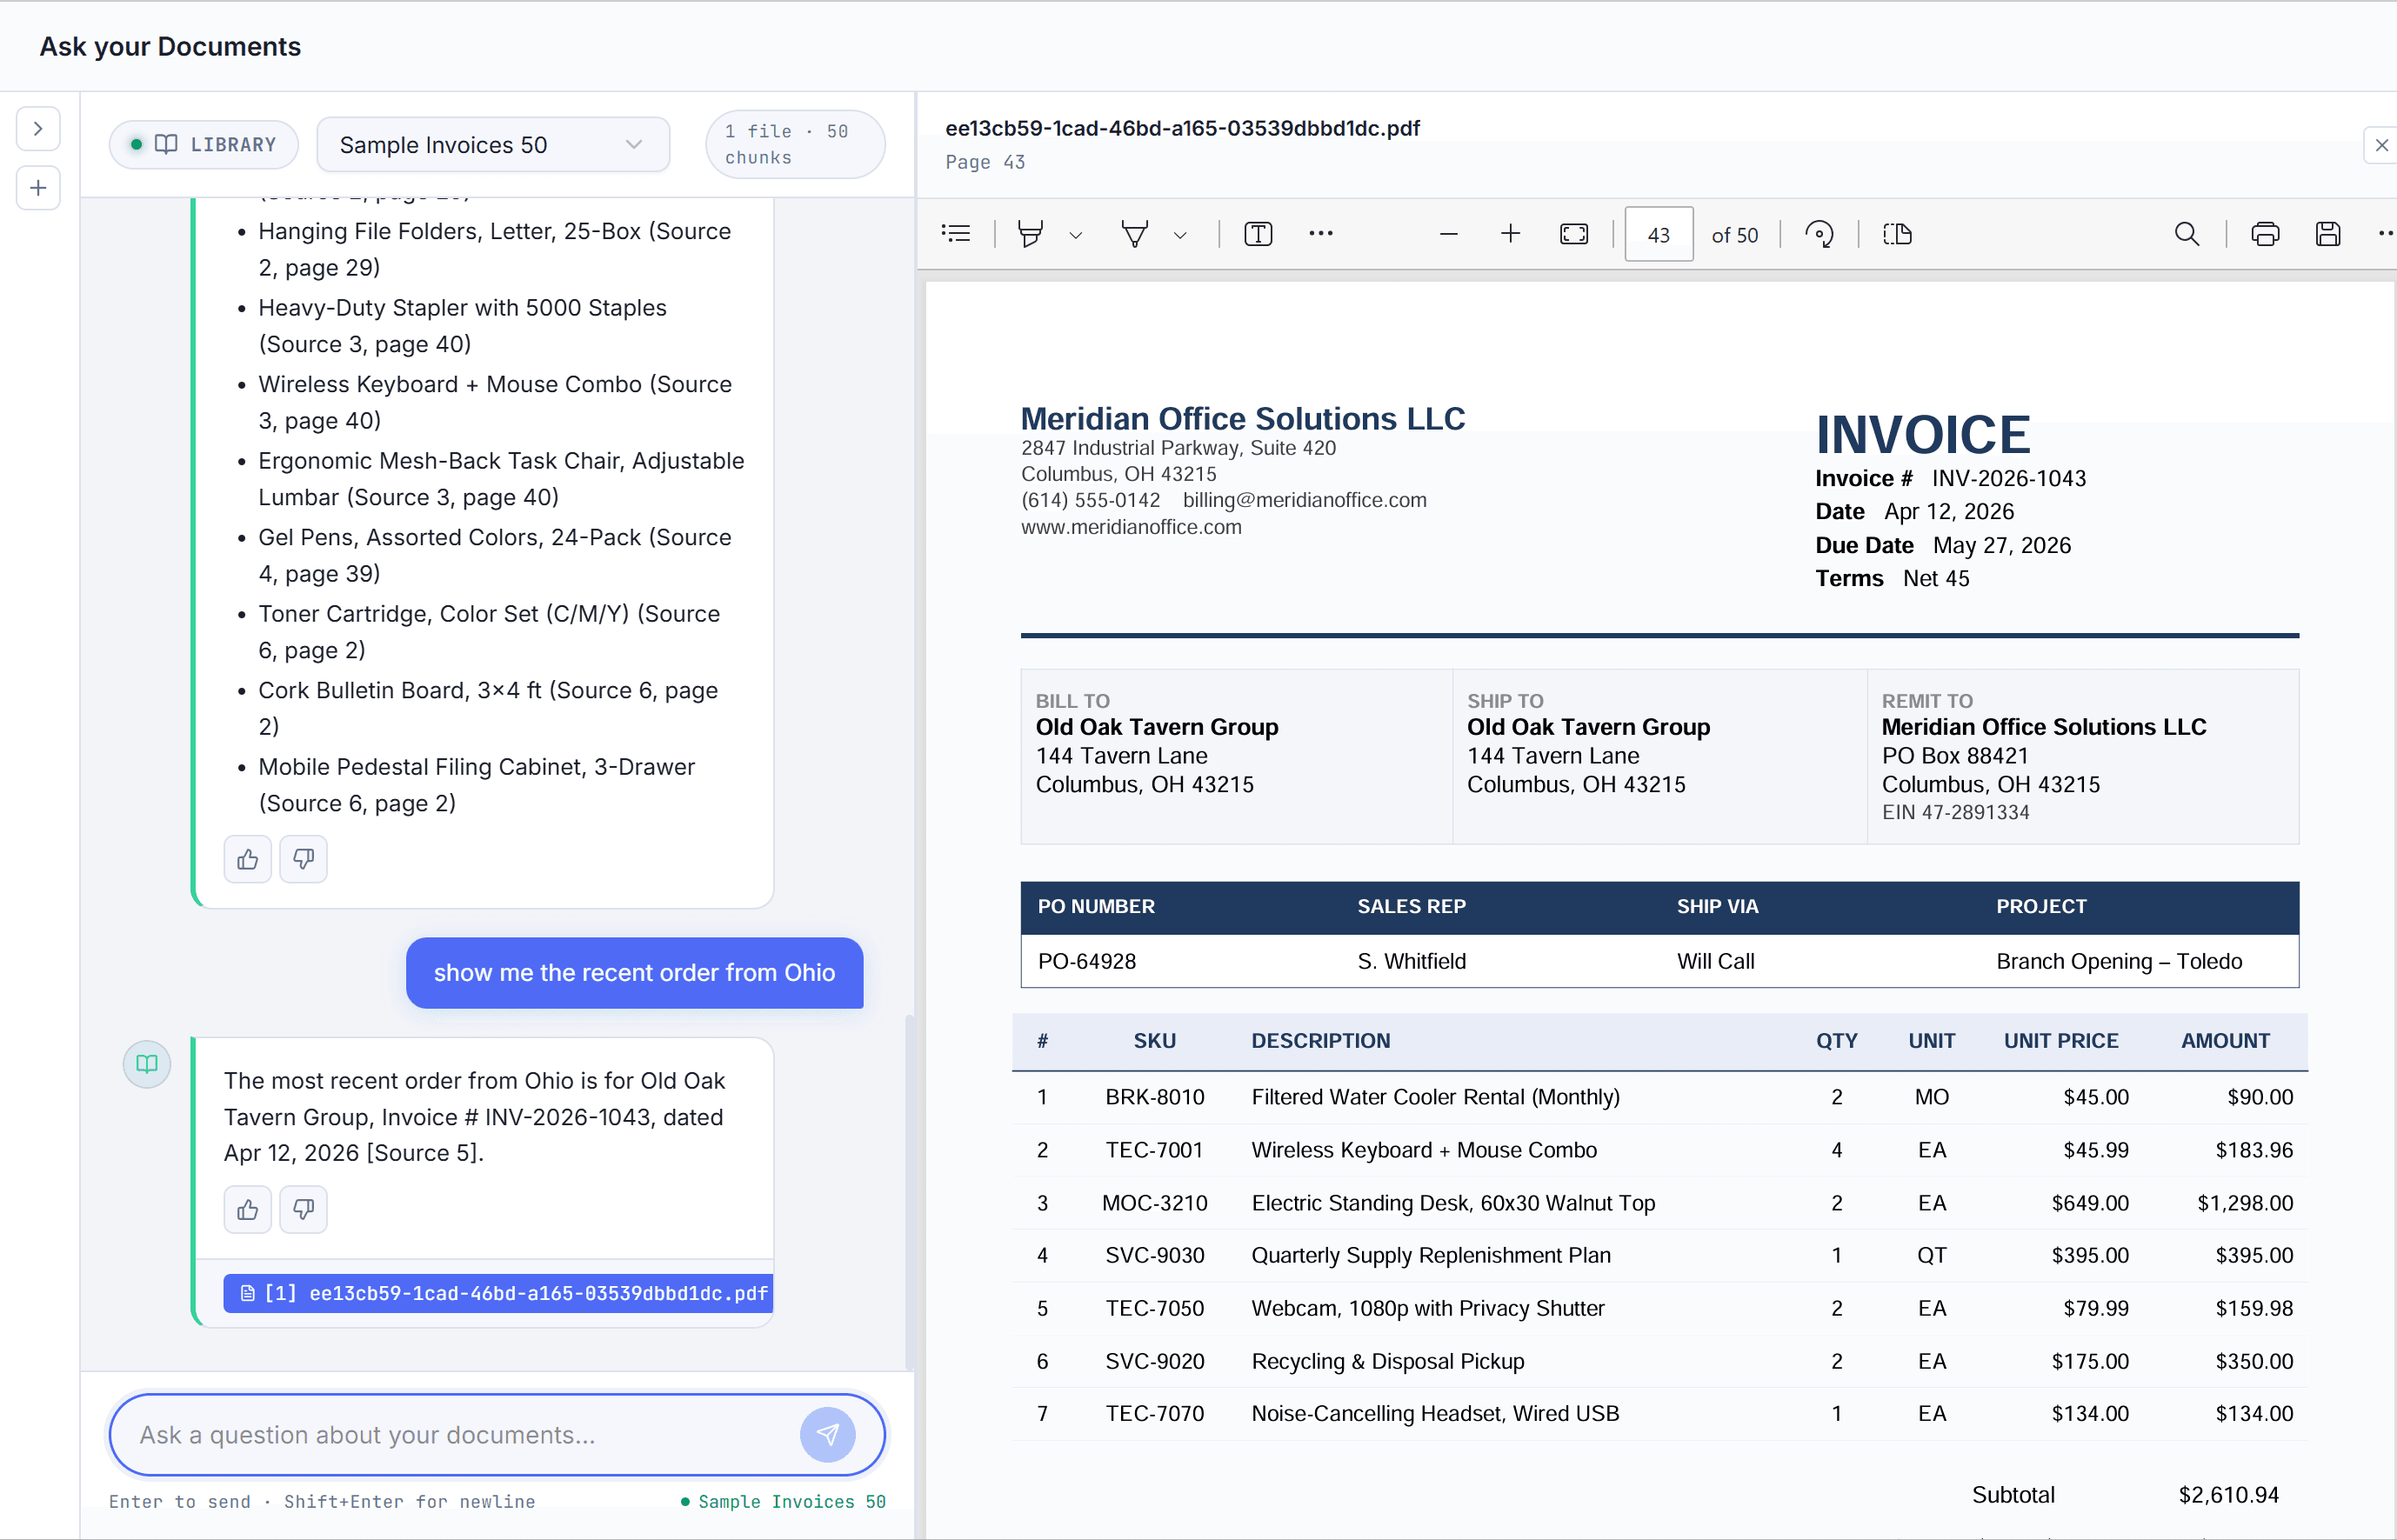Open the Sample Invoices 50 dropdown
This screenshot has height=1540, width=2397.
tap(493, 145)
